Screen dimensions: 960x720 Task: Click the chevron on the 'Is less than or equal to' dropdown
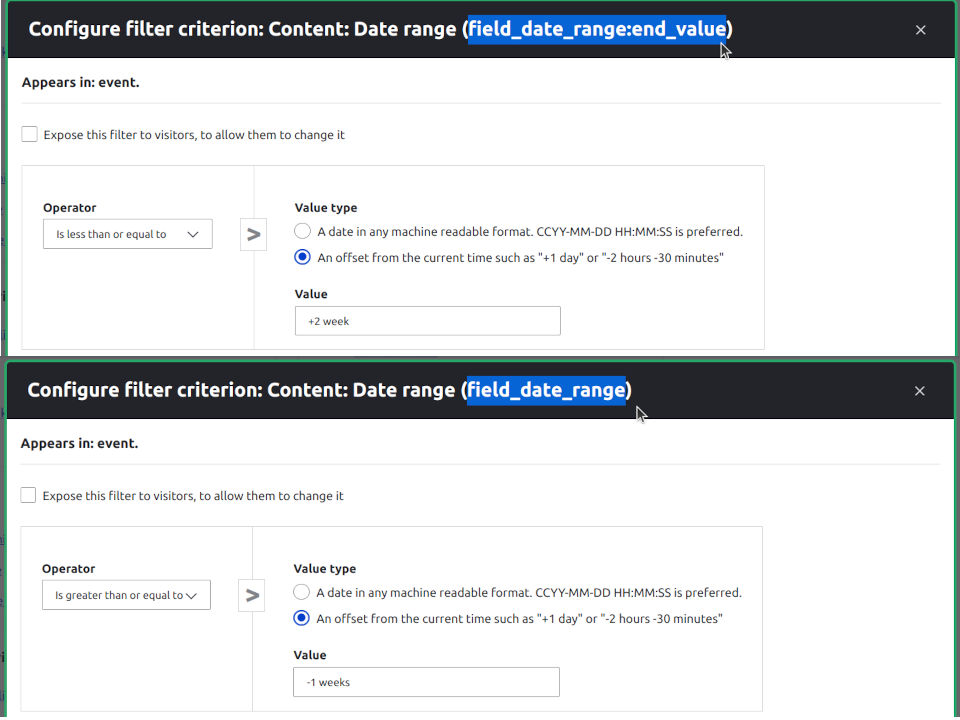193,234
